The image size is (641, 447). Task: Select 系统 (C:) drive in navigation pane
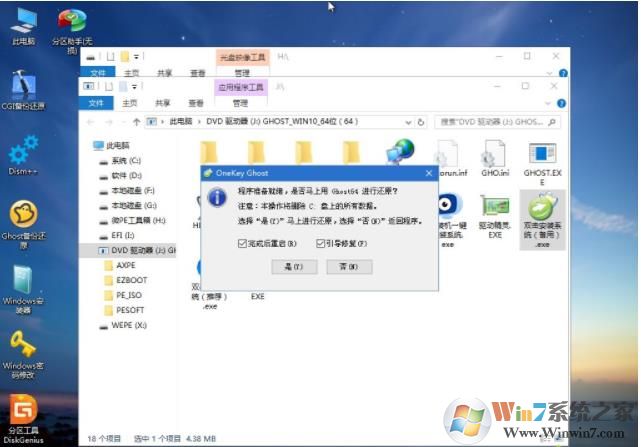[127, 160]
